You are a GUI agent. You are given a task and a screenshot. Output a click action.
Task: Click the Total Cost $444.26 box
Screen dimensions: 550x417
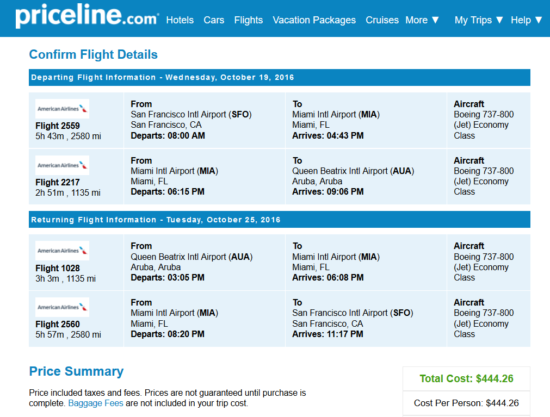click(x=466, y=378)
